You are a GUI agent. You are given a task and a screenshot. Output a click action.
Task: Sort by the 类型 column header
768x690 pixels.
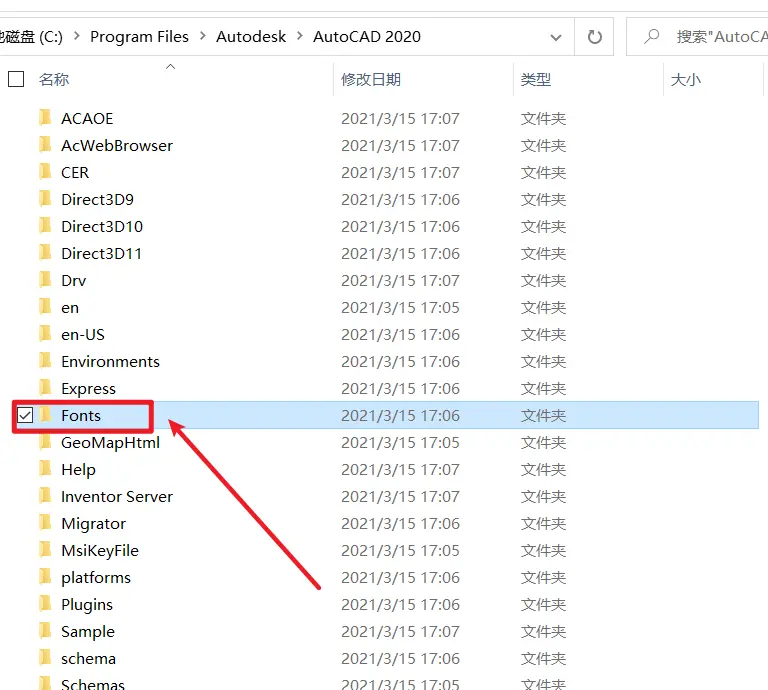(x=536, y=79)
